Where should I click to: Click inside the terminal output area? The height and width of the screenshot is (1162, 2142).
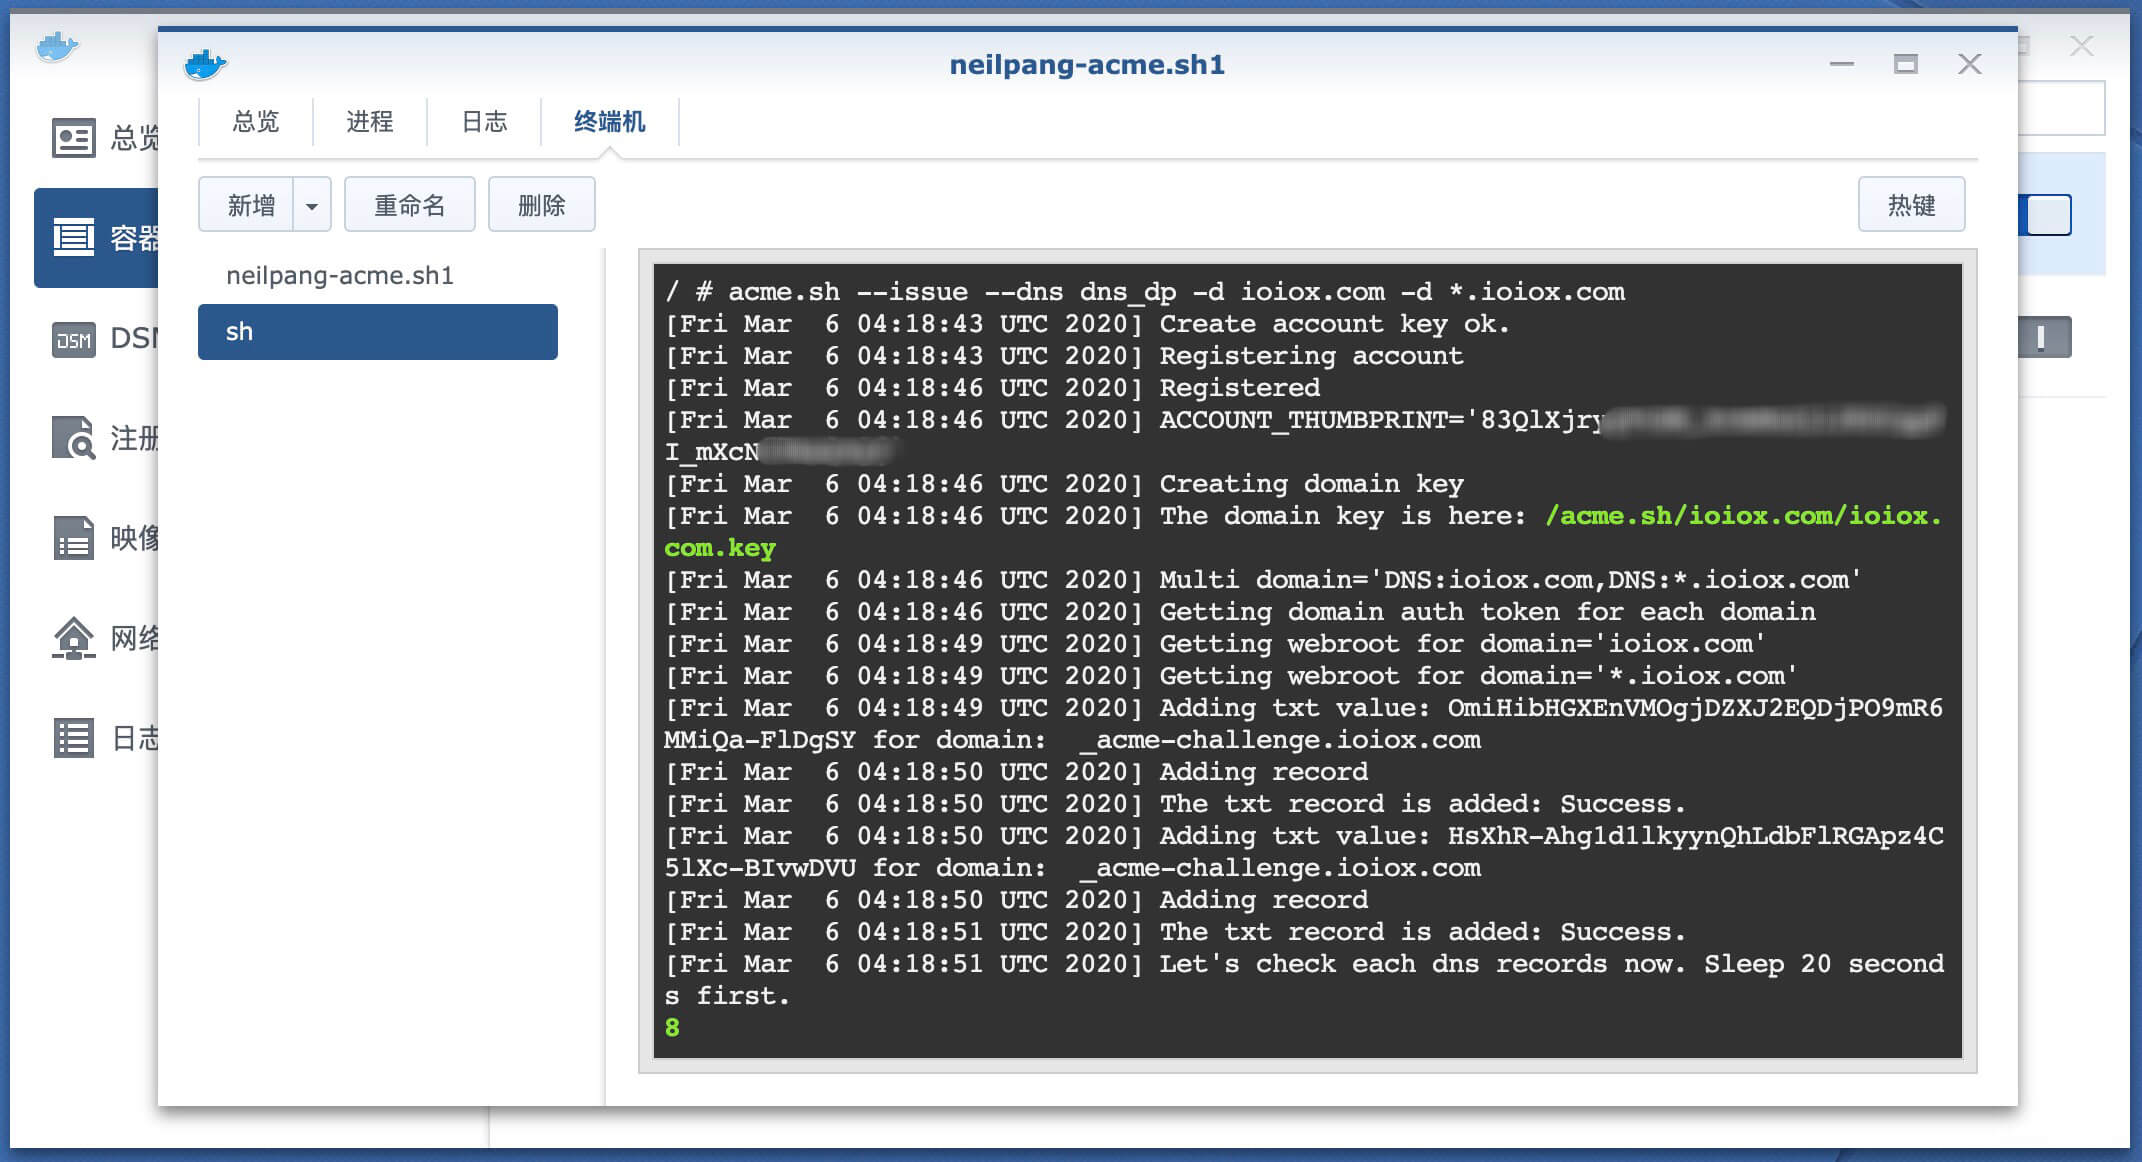[x=1306, y=660]
